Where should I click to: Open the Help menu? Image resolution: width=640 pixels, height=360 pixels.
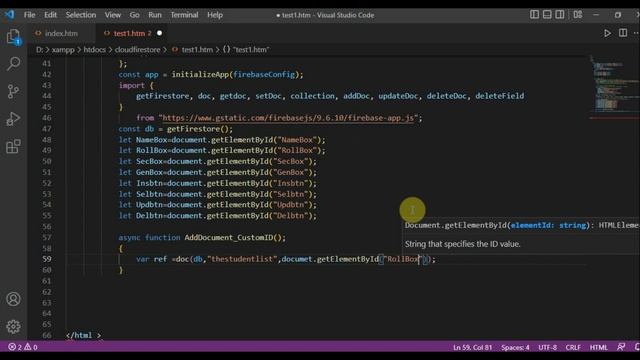coord(215,15)
